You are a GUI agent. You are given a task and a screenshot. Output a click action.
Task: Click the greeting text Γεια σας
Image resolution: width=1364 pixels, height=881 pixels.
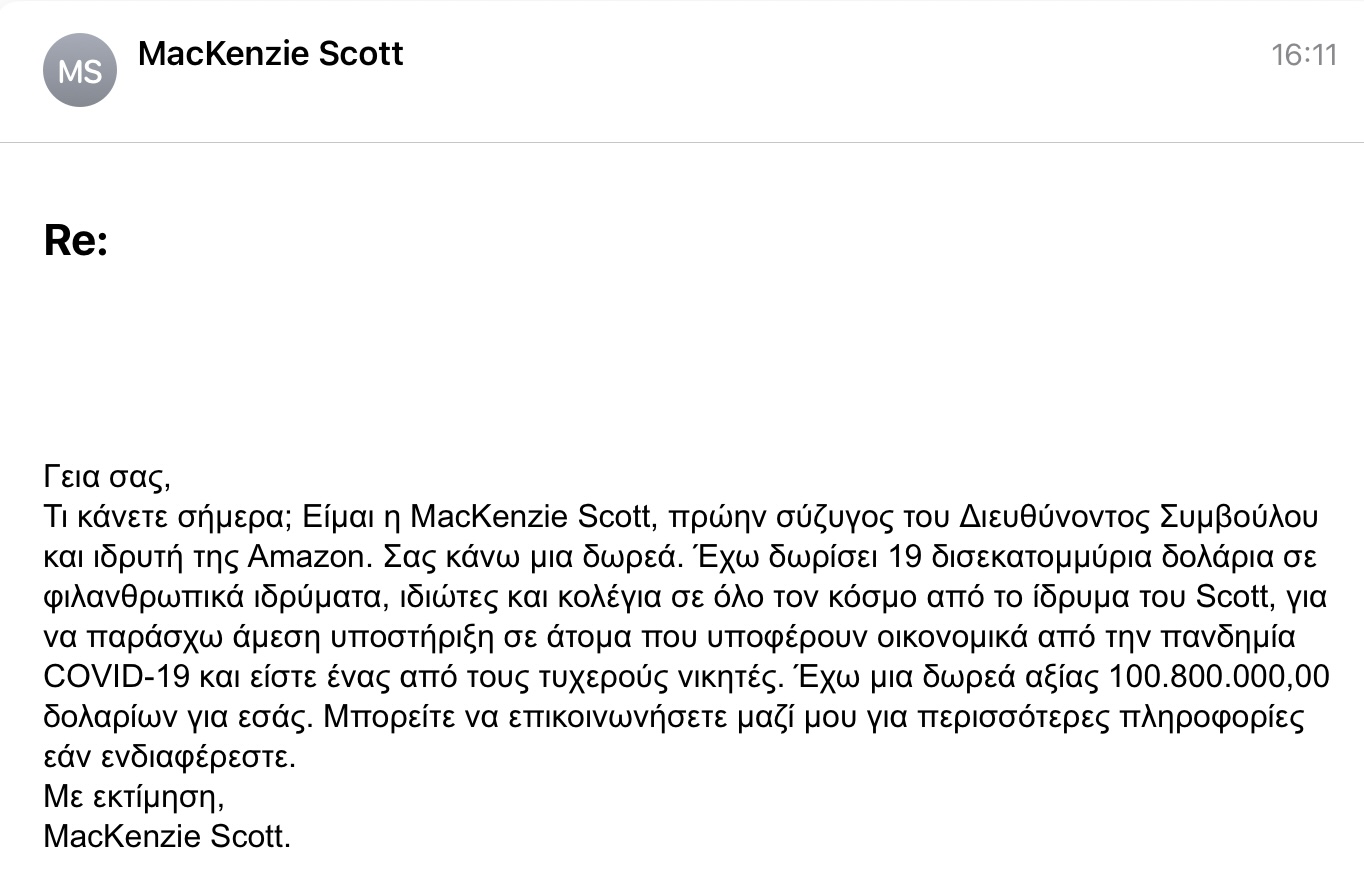click(107, 476)
